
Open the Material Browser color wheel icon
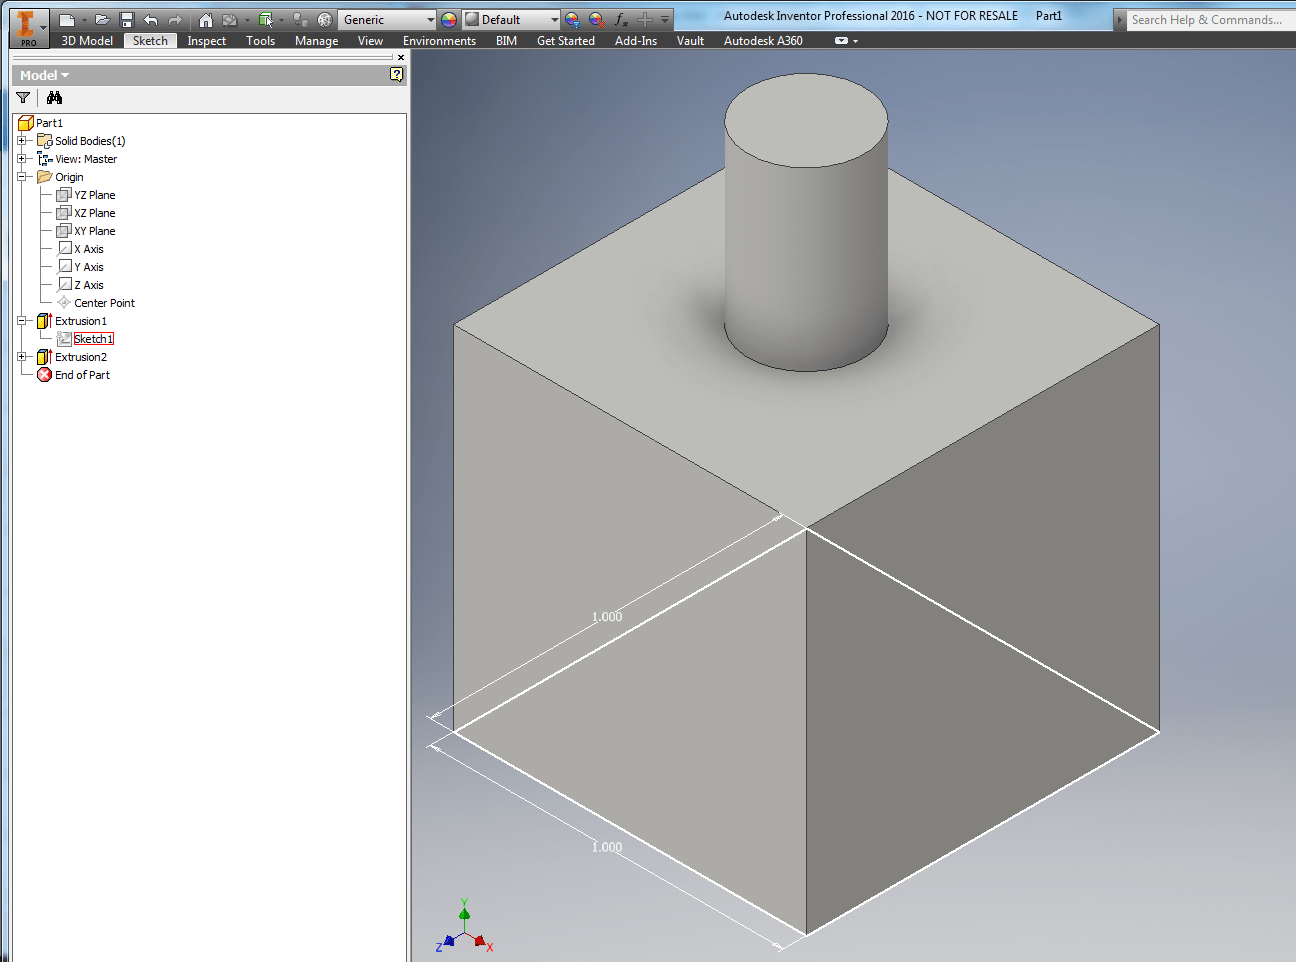coord(447,18)
